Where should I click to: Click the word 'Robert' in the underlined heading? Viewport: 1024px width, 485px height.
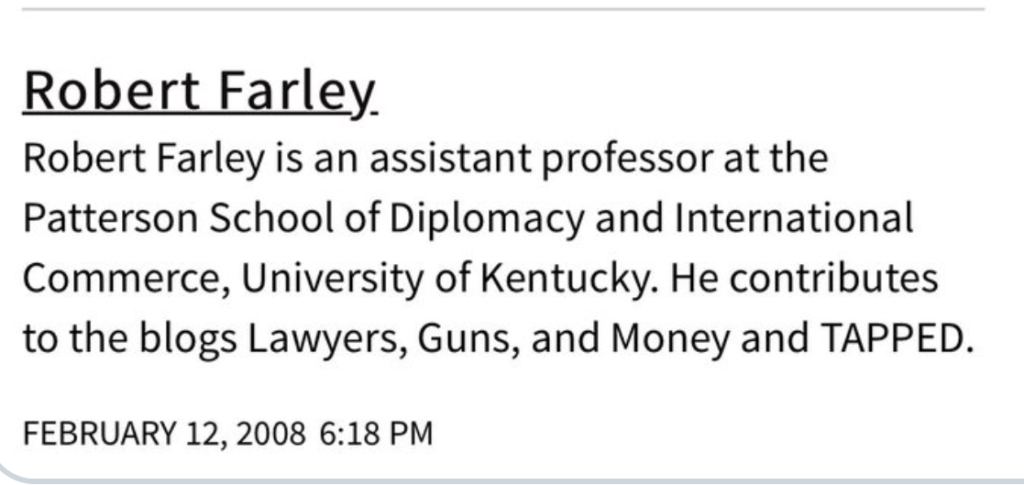[112, 91]
